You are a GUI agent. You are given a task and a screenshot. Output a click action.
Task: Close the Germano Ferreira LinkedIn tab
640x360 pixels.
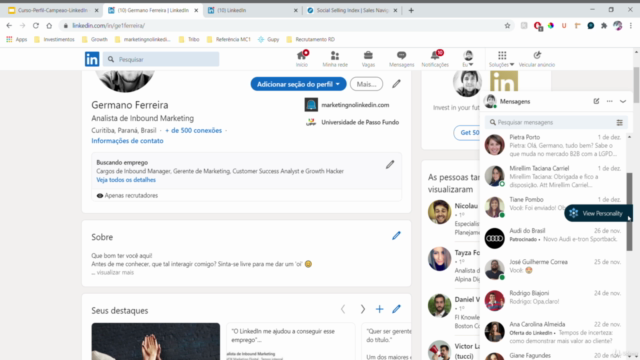click(x=196, y=11)
